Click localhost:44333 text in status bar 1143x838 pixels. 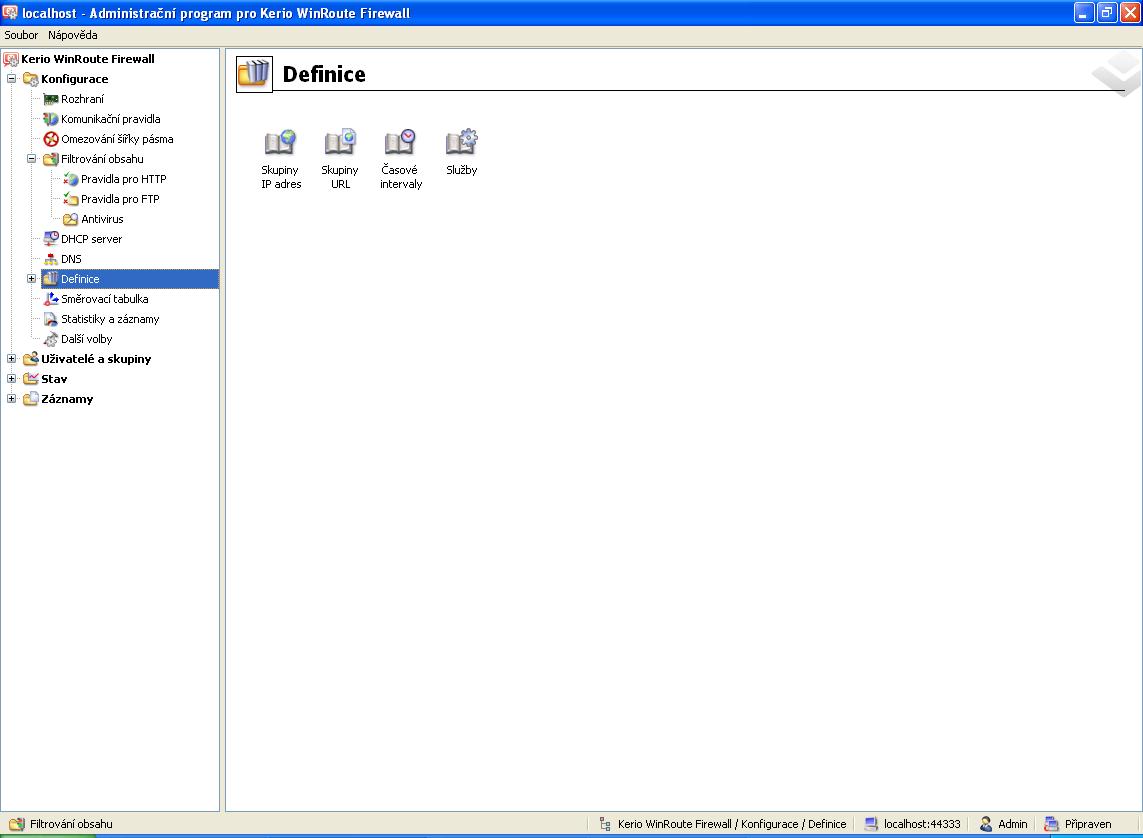tap(922, 824)
